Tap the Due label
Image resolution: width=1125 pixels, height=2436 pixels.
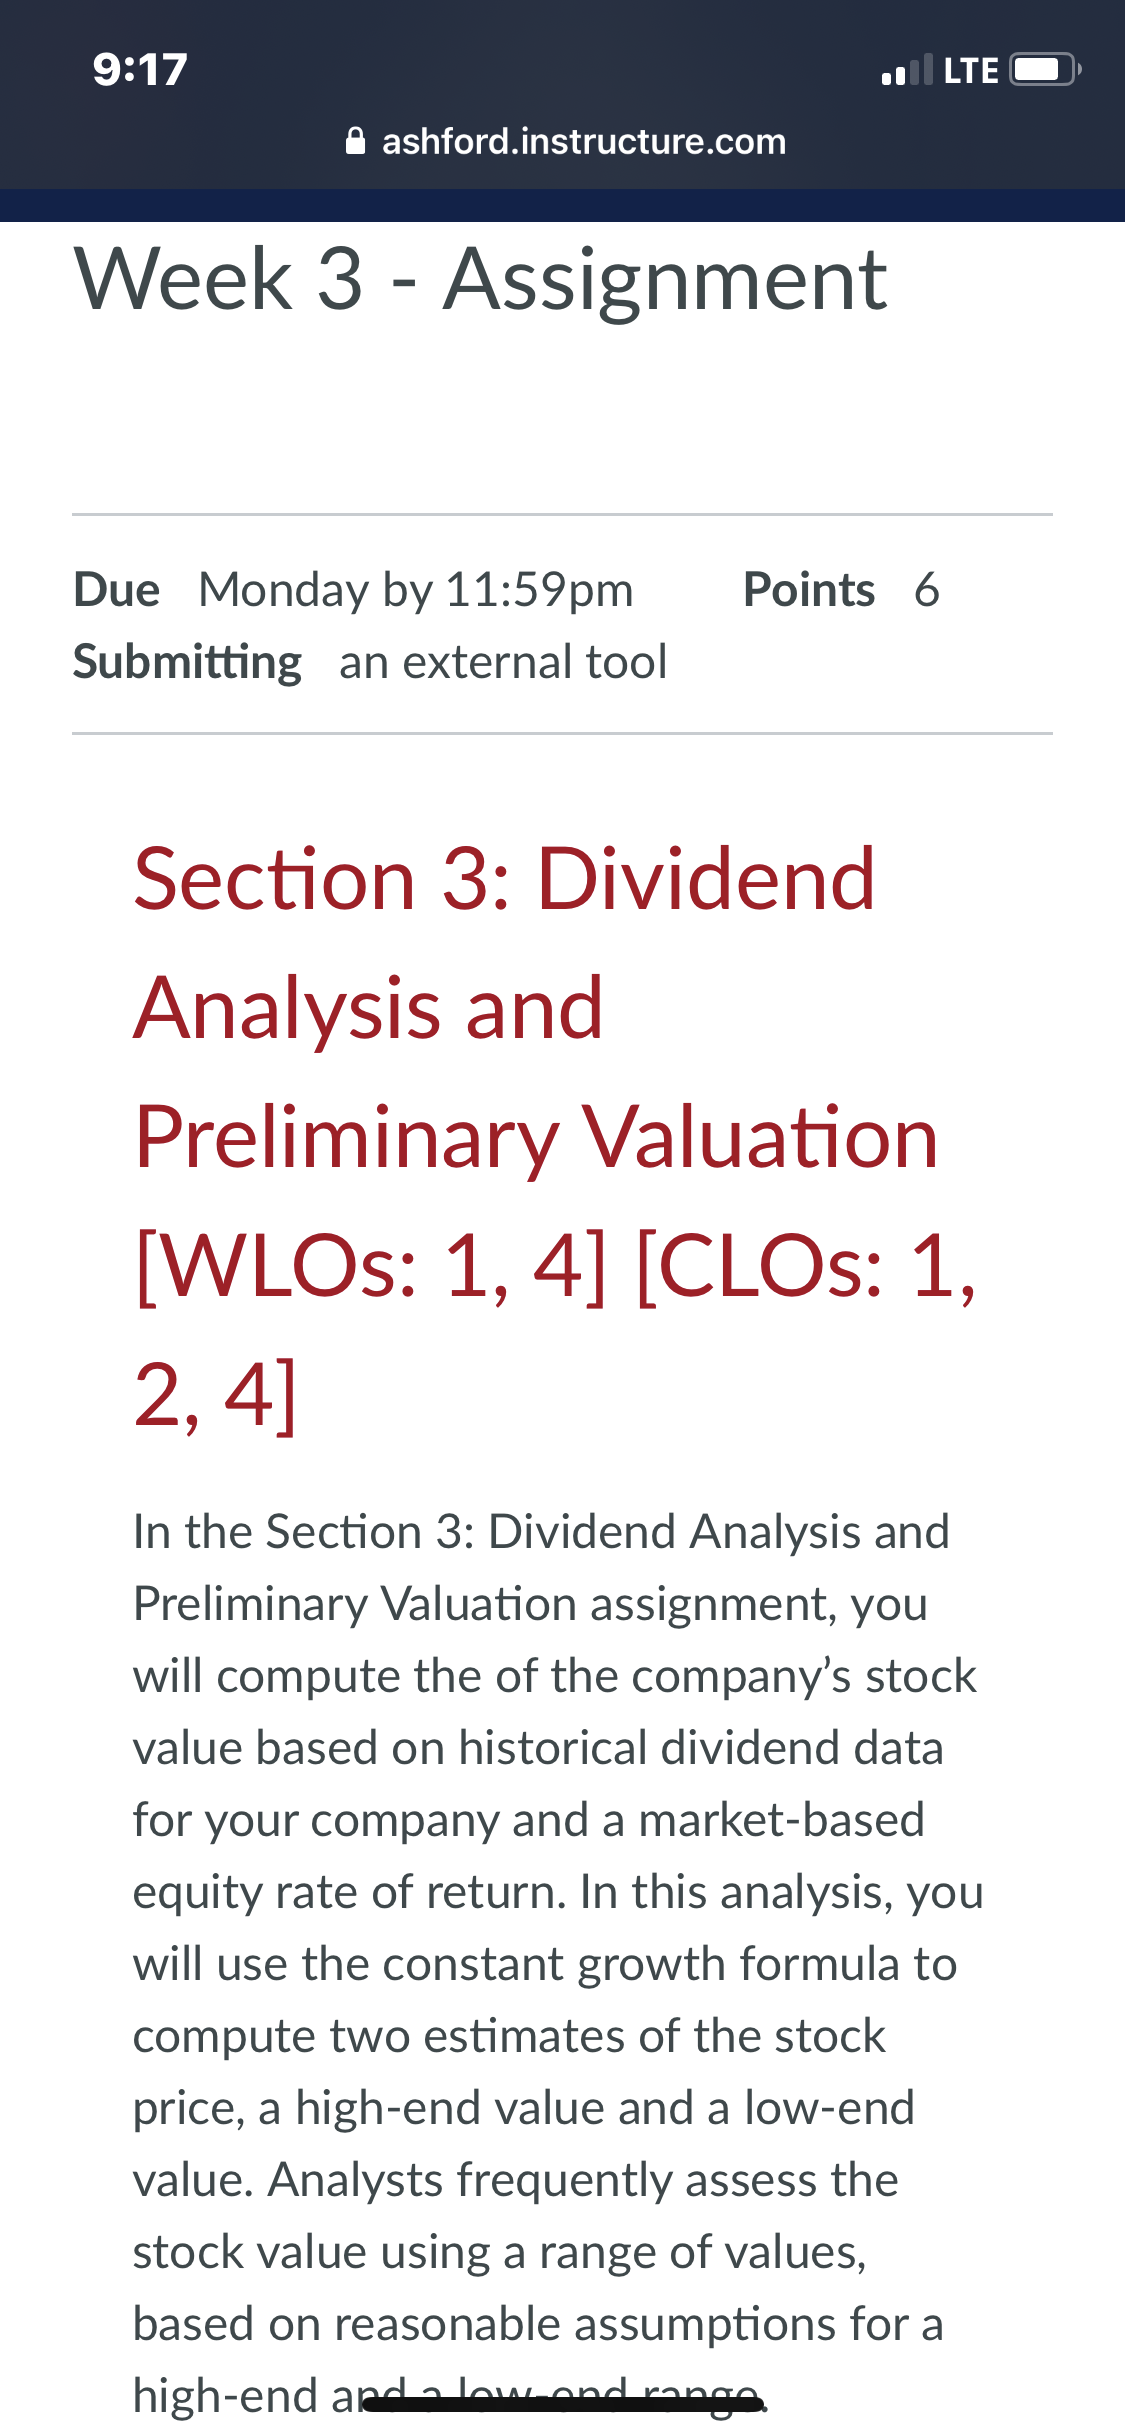[117, 590]
